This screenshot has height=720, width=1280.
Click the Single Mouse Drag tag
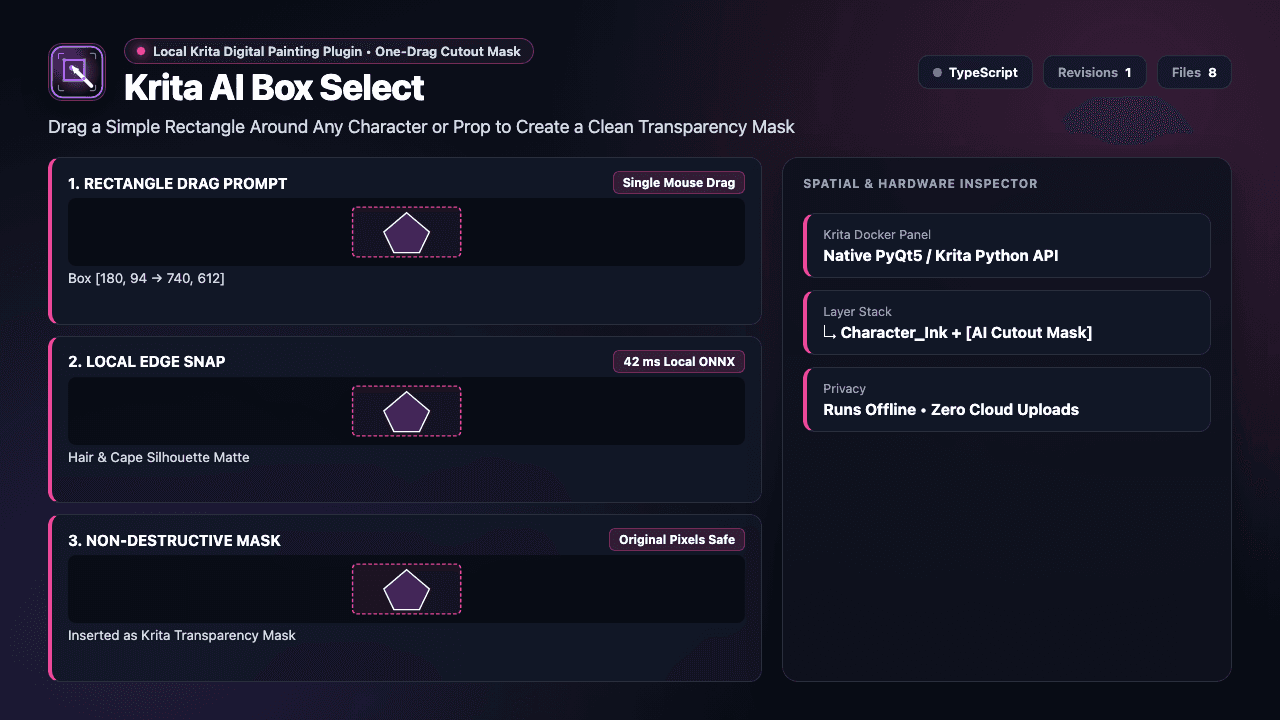click(x=679, y=183)
